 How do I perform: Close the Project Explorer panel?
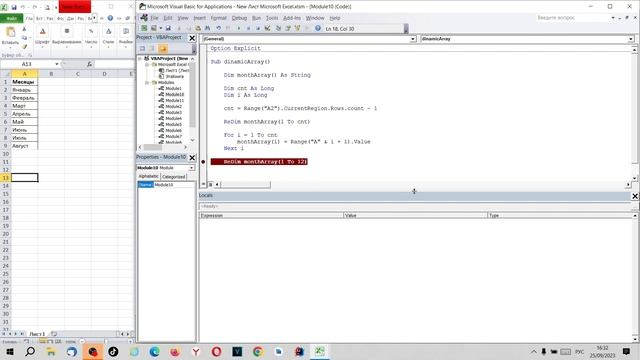tap(192, 38)
